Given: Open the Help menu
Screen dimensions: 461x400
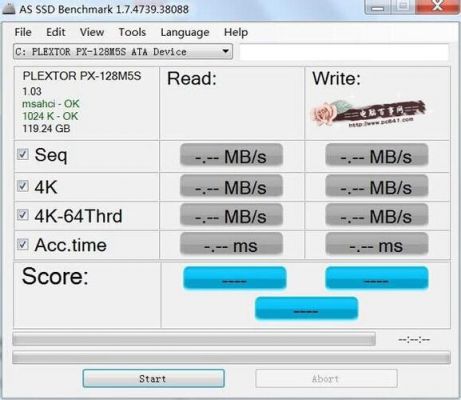Looking at the screenshot, I should point(236,32).
